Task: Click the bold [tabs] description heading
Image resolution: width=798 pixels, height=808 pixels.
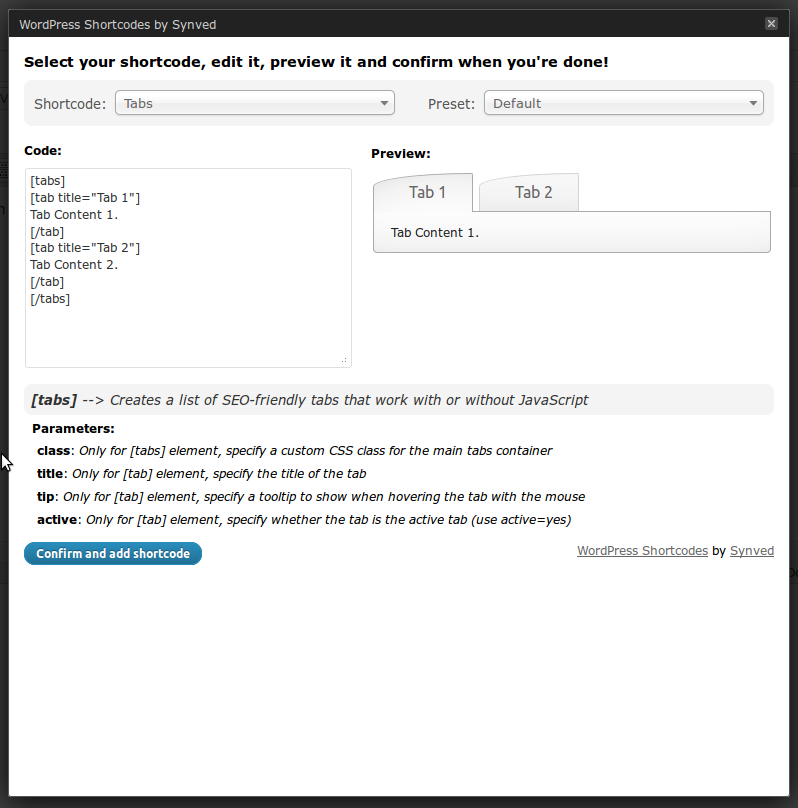Action: tap(54, 400)
